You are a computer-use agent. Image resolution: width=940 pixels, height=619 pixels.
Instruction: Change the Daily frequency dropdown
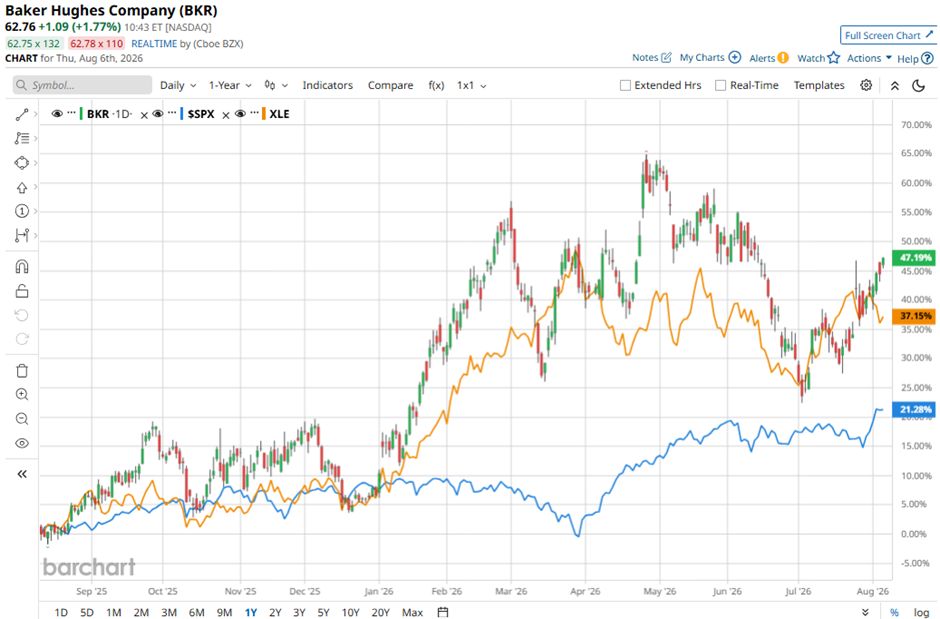pyautogui.click(x=178, y=86)
